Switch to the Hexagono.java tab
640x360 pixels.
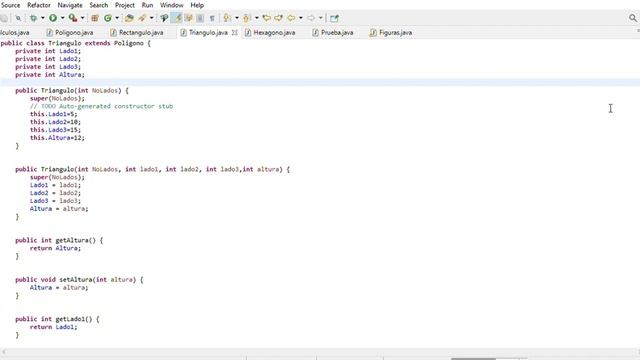[x=270, y=32]
